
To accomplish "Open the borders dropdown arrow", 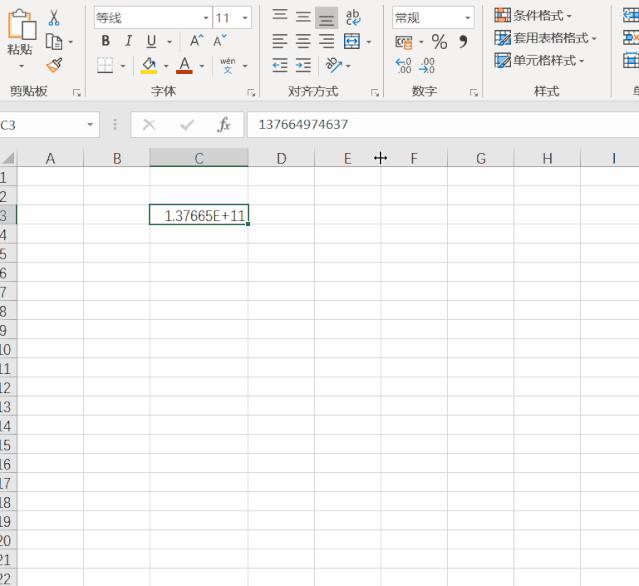I will coord(123,66).
